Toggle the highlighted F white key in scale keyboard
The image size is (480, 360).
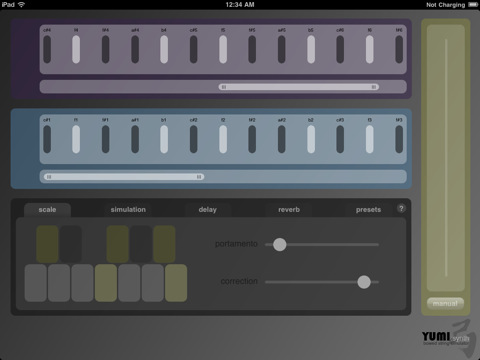[x=106, y=283]
